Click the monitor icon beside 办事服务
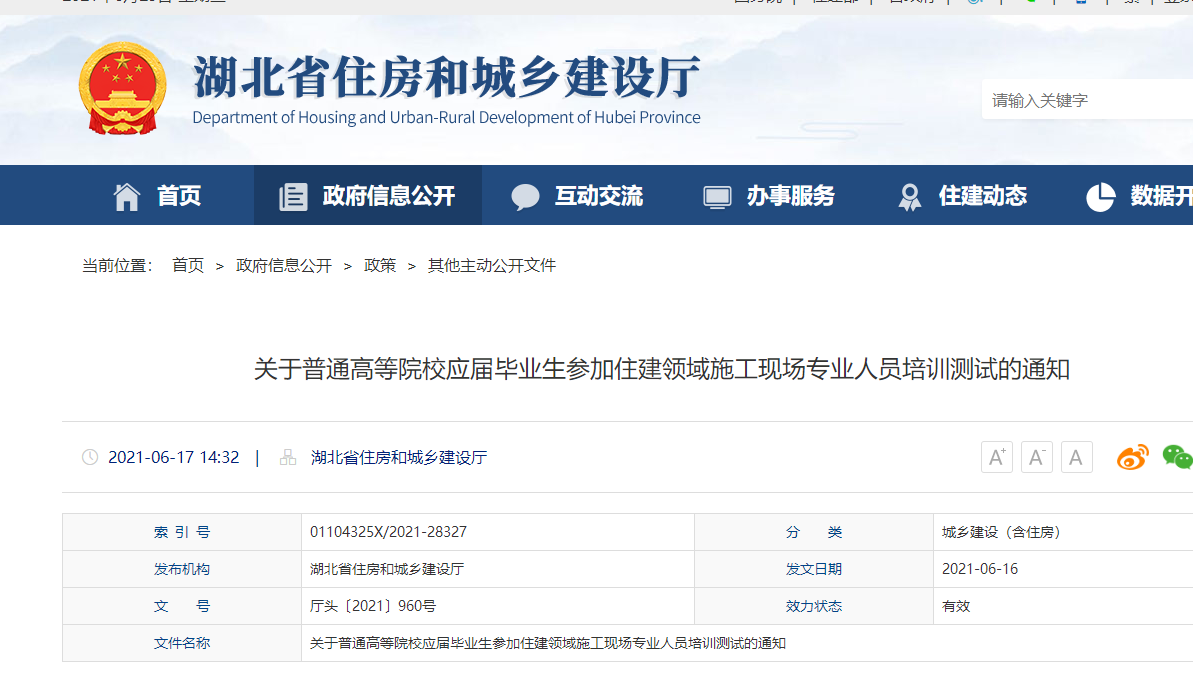This screenshot has width=1193, height=677. 717,197
